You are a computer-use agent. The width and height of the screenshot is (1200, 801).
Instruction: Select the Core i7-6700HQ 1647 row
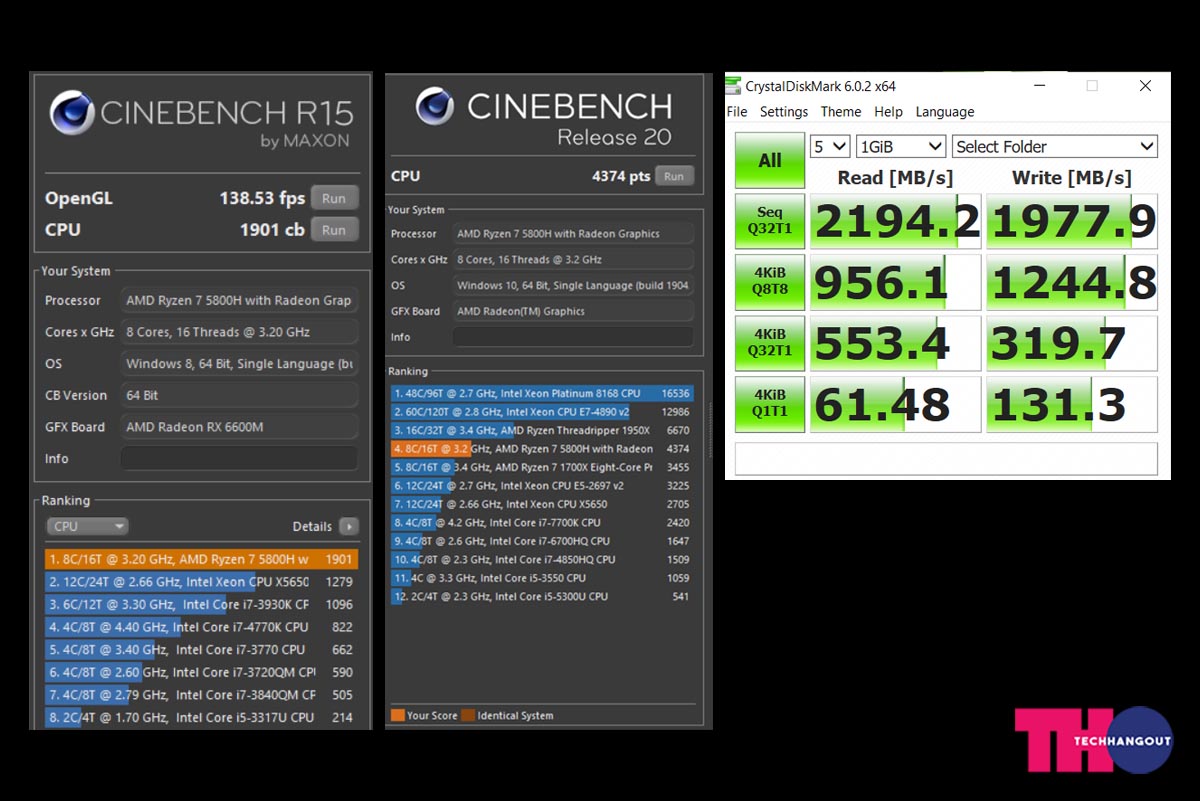point(542,541)
